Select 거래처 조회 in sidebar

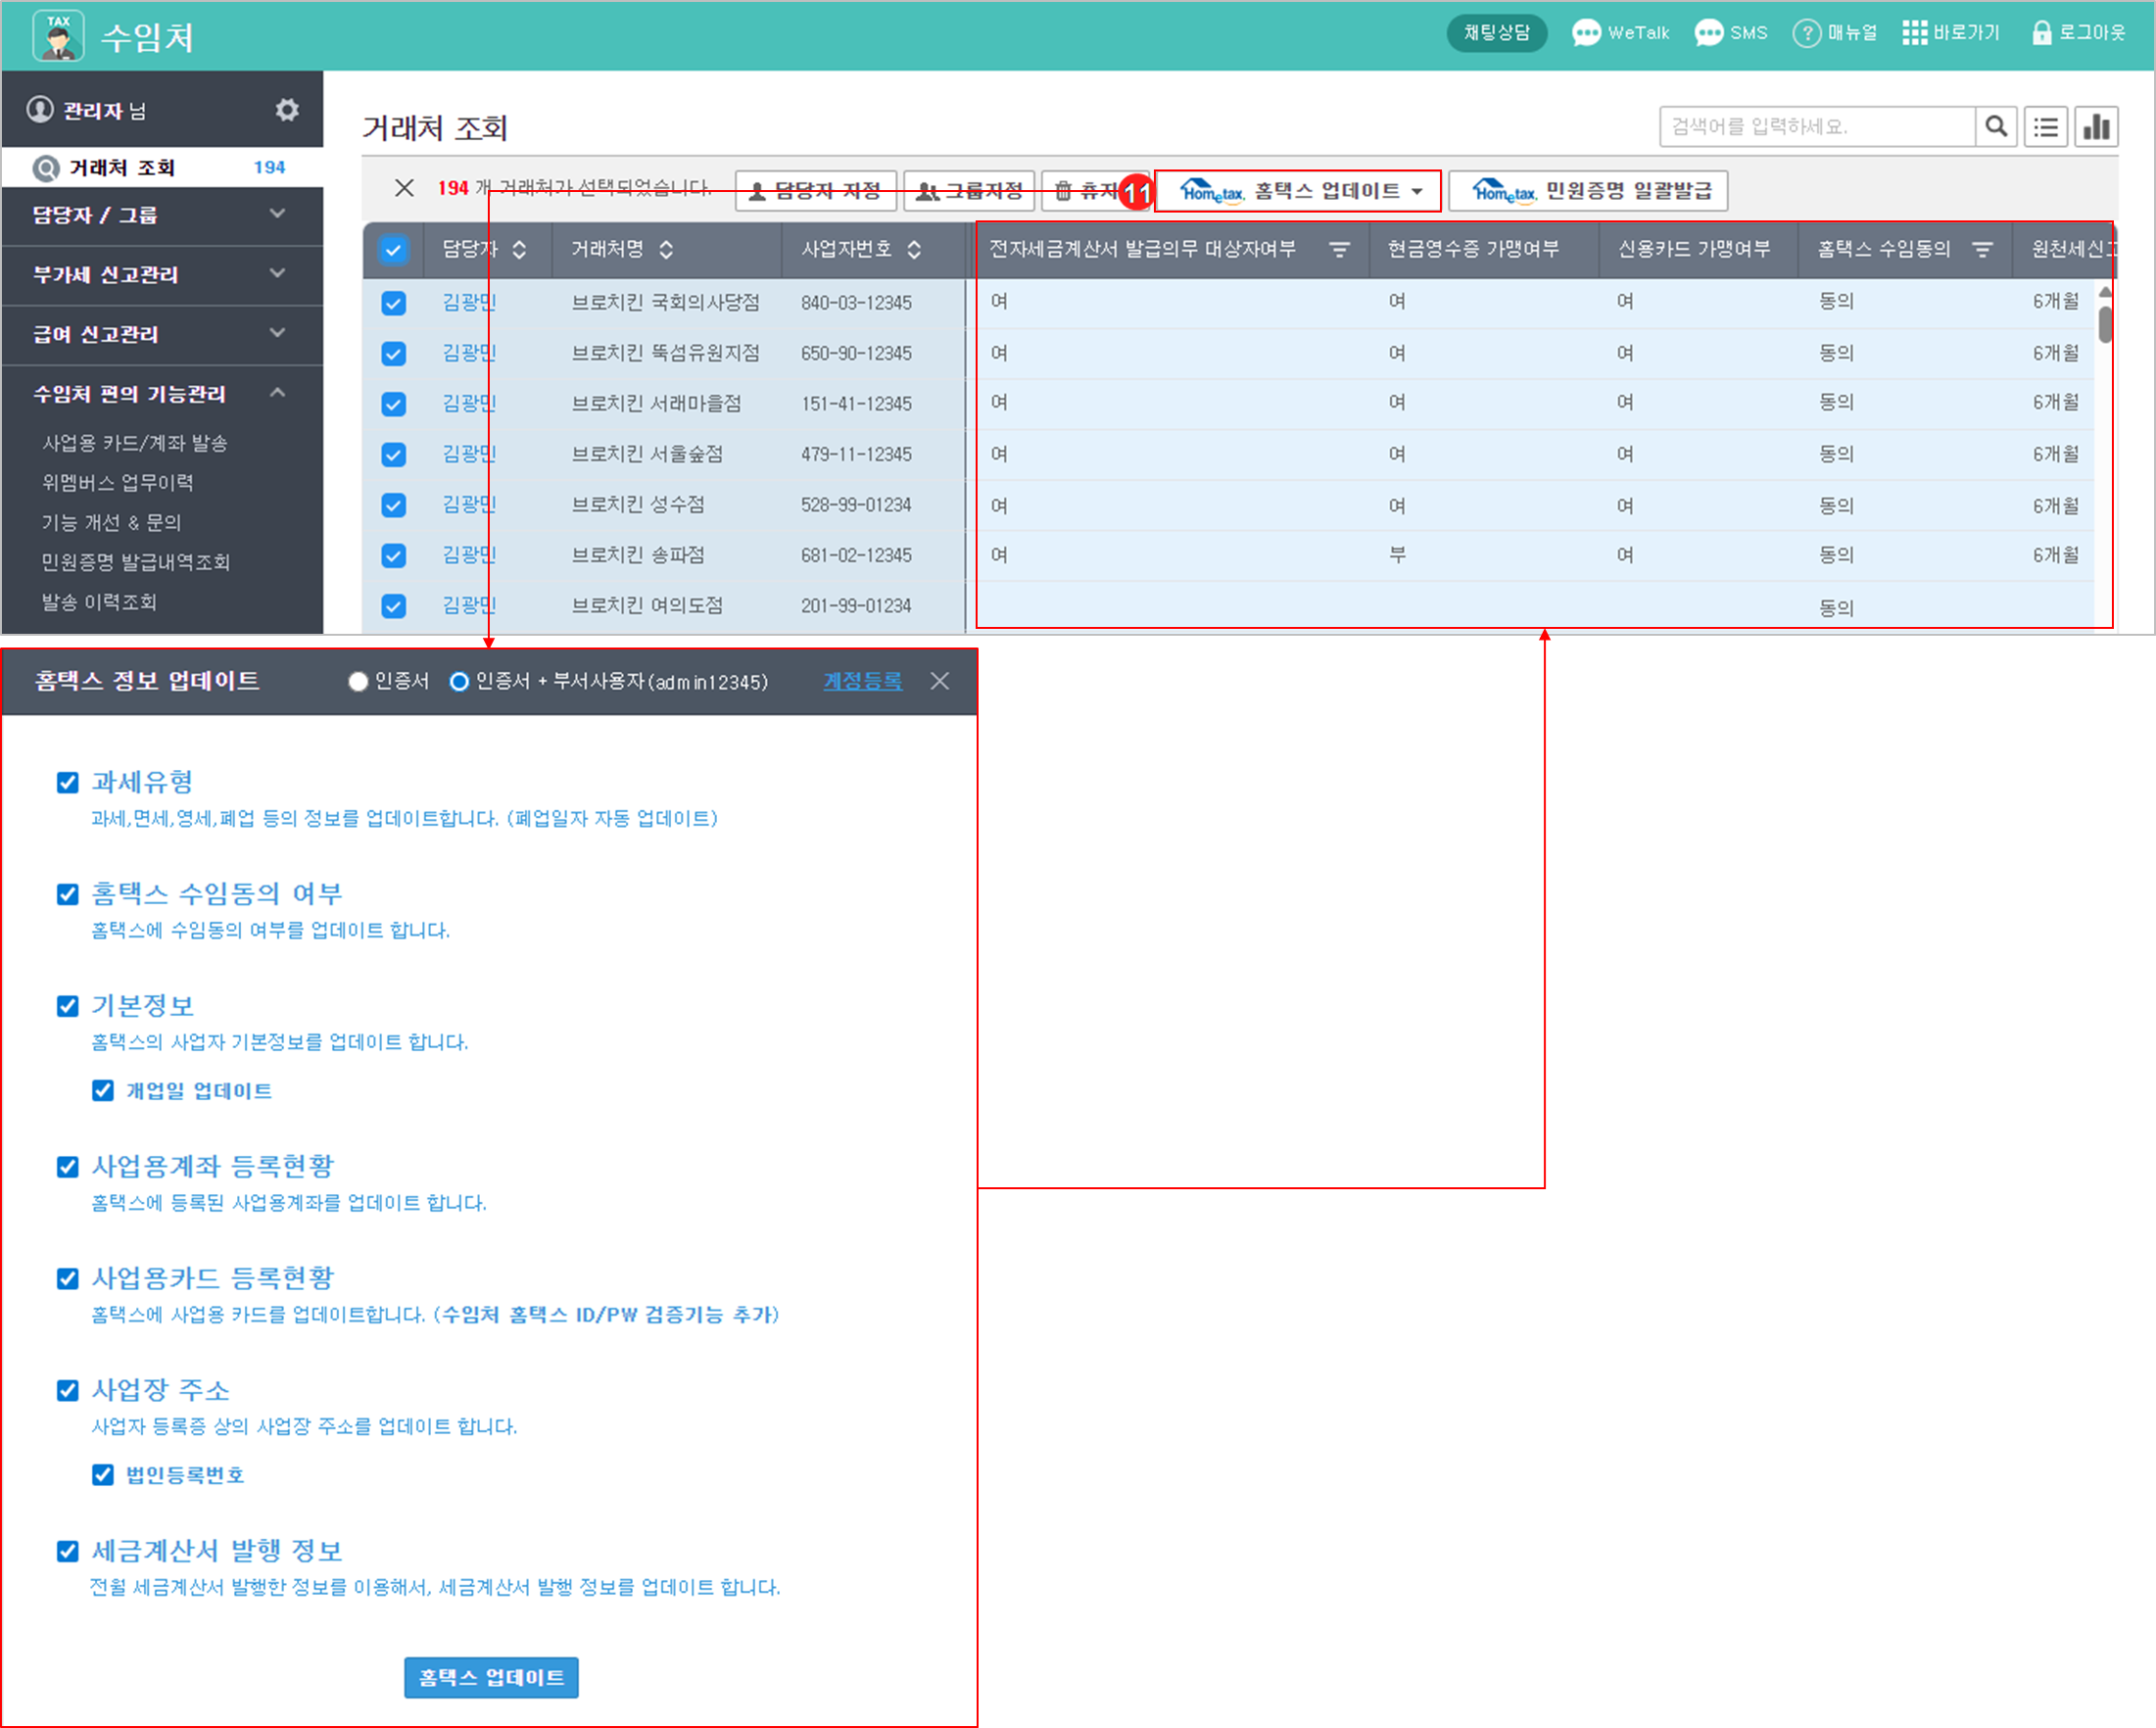(x=122, y=168)
